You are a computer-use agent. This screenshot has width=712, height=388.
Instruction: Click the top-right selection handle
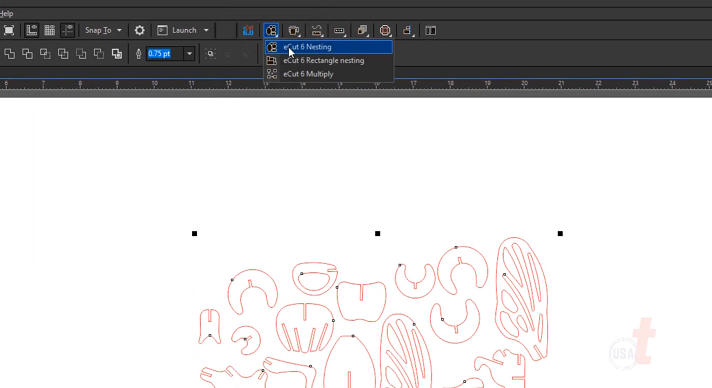560,234
